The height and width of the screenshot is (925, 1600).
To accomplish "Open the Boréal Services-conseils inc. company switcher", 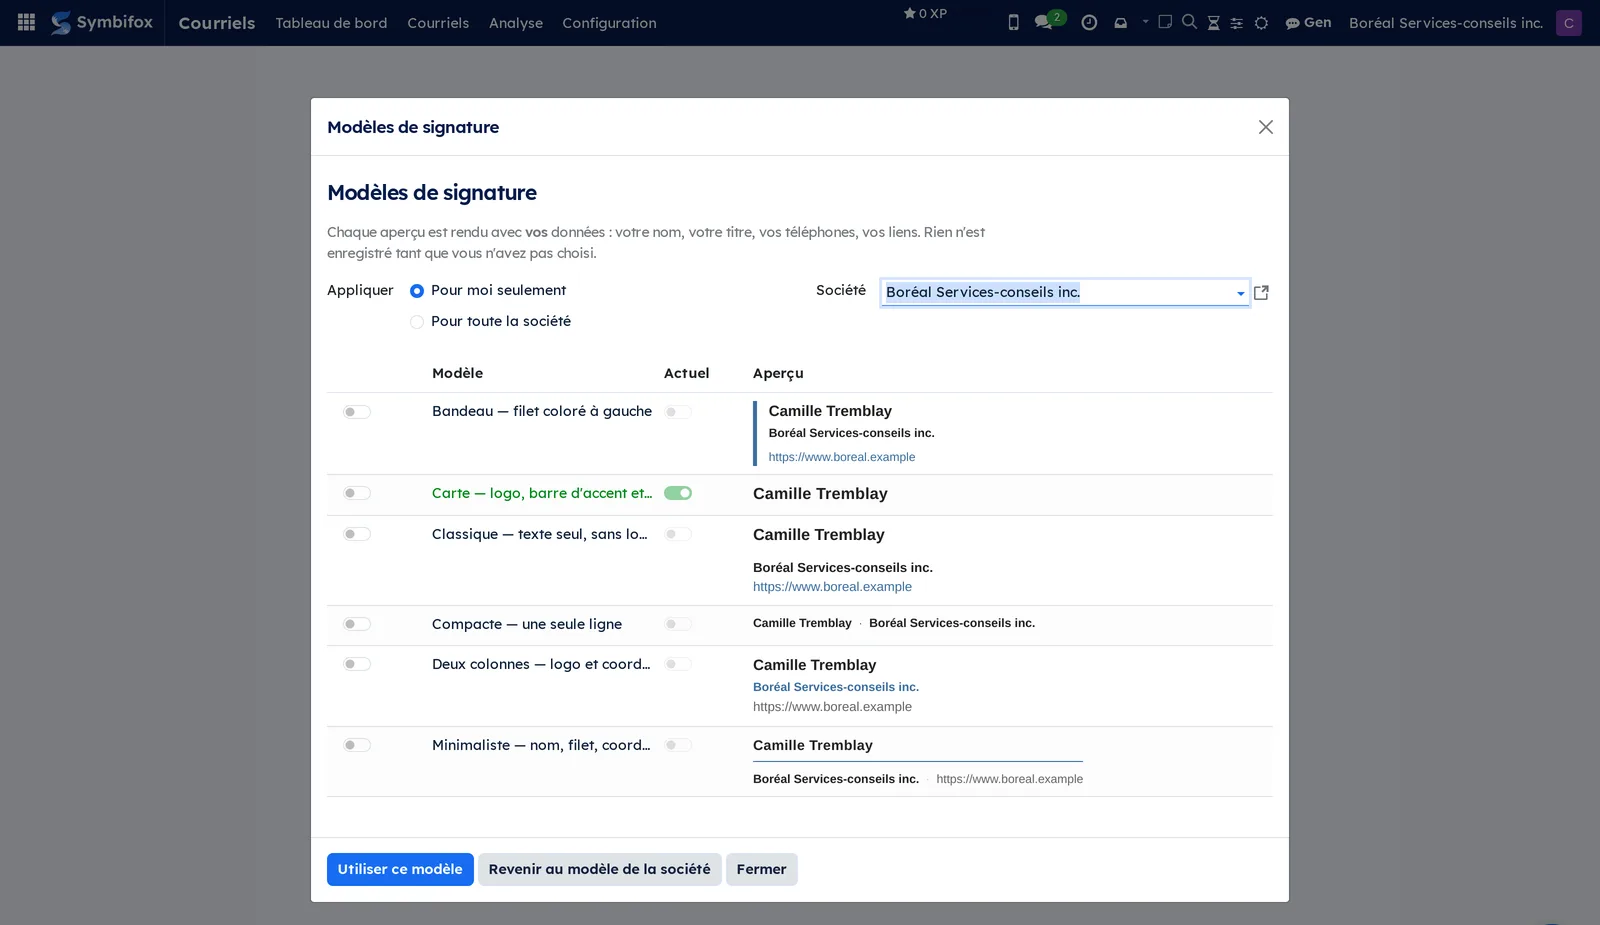I will coord(1445,22).
